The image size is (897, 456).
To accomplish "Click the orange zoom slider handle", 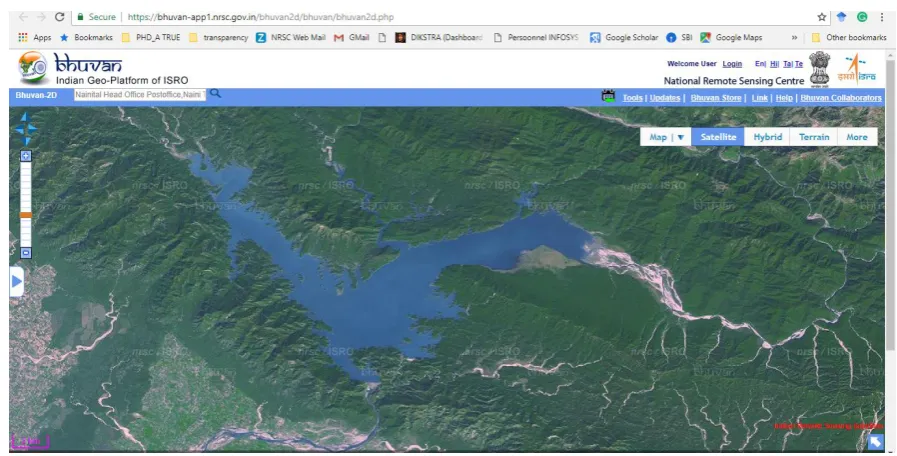I will click(x=26, y=215).
